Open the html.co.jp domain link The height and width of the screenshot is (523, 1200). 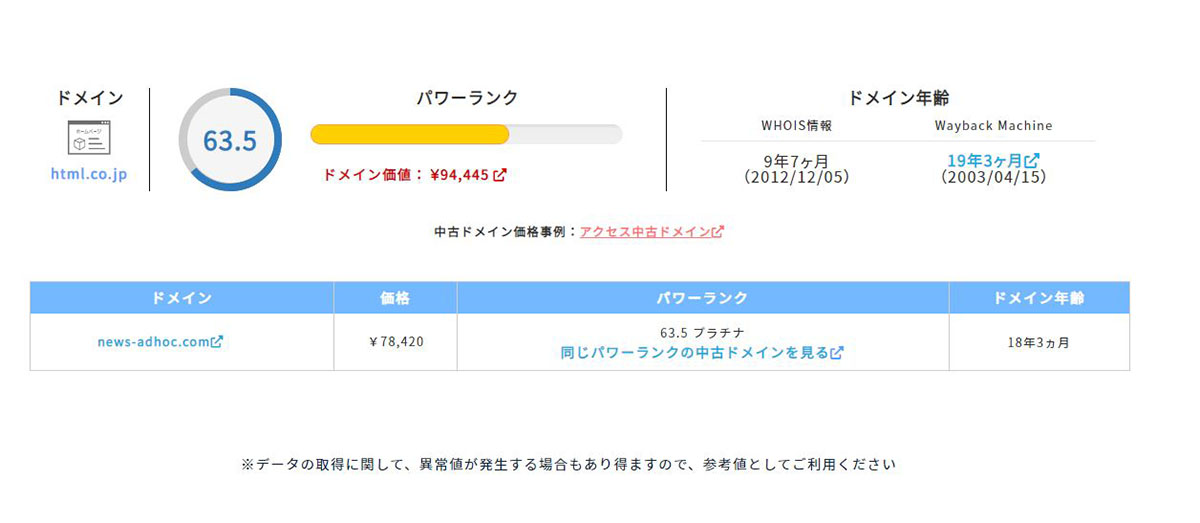click(x=89, y=174)
